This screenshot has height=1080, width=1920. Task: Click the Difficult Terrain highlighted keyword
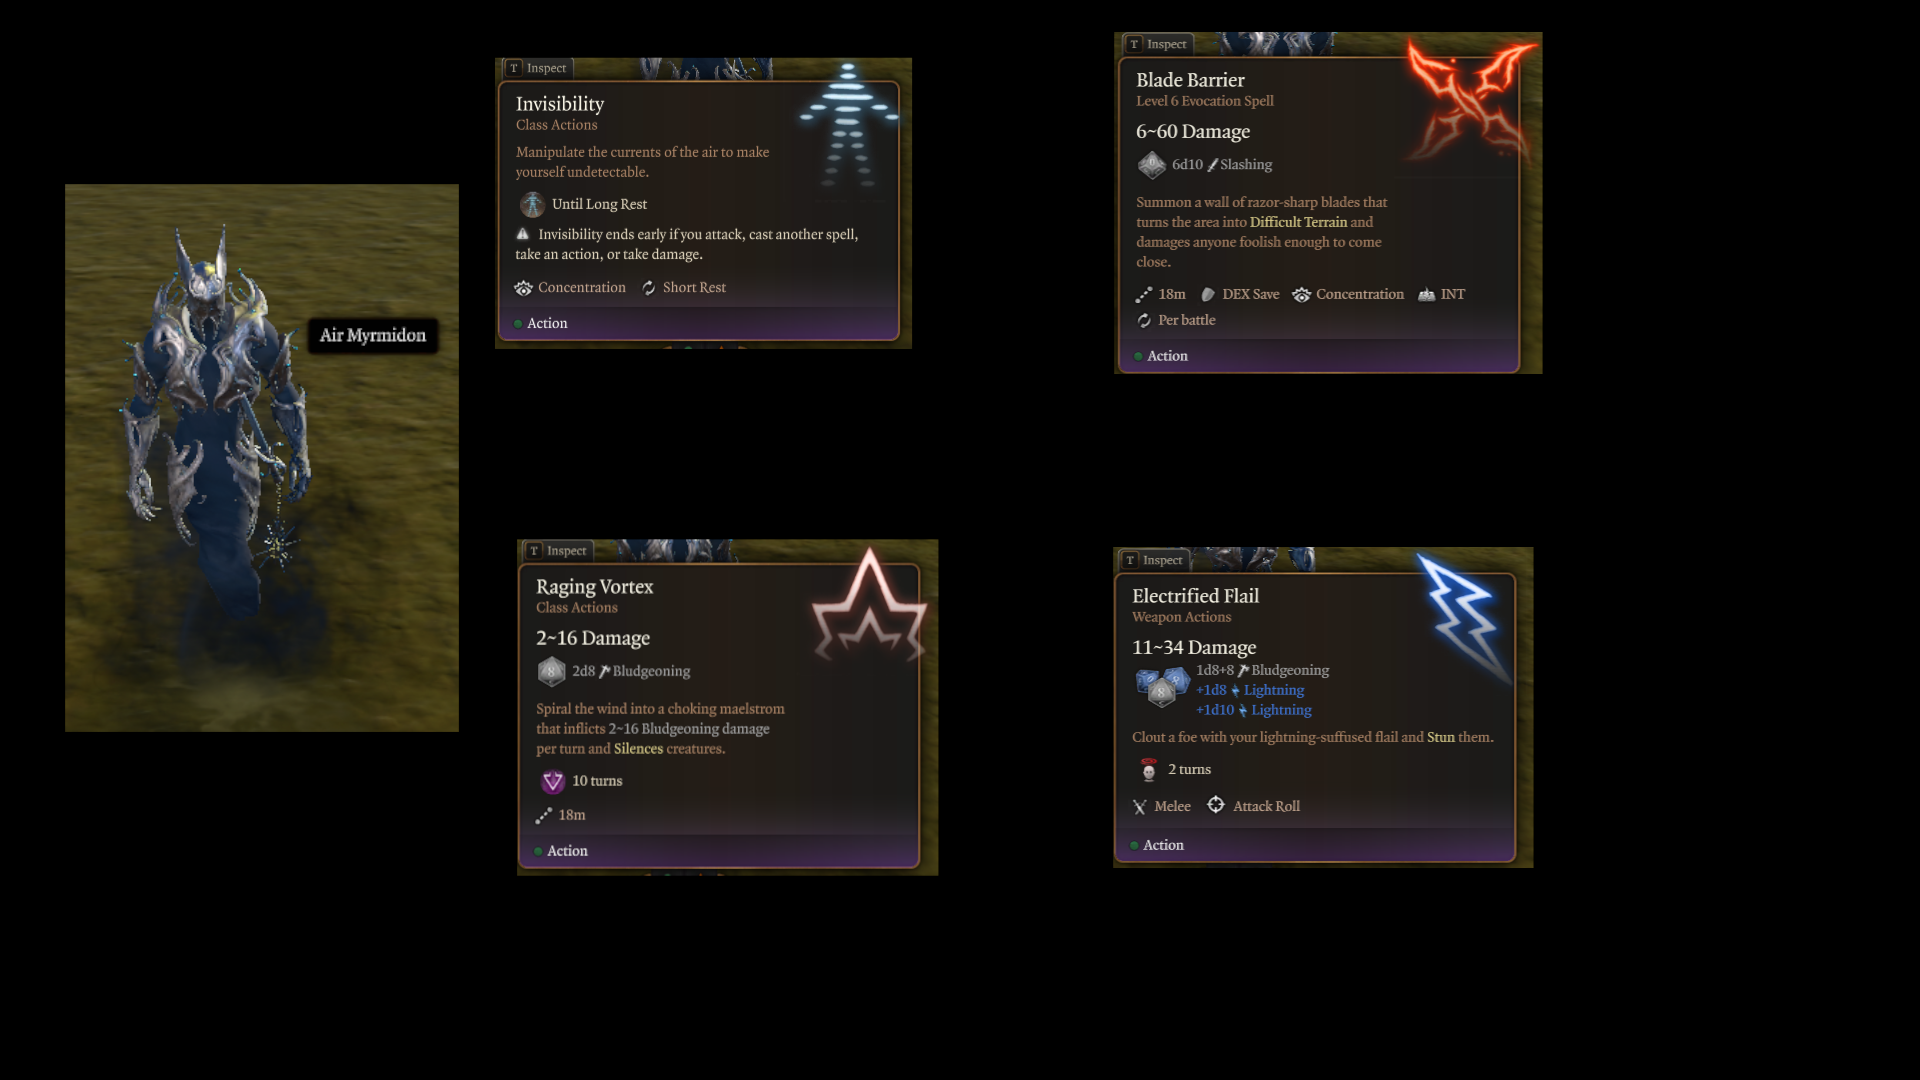[1298, 222]
